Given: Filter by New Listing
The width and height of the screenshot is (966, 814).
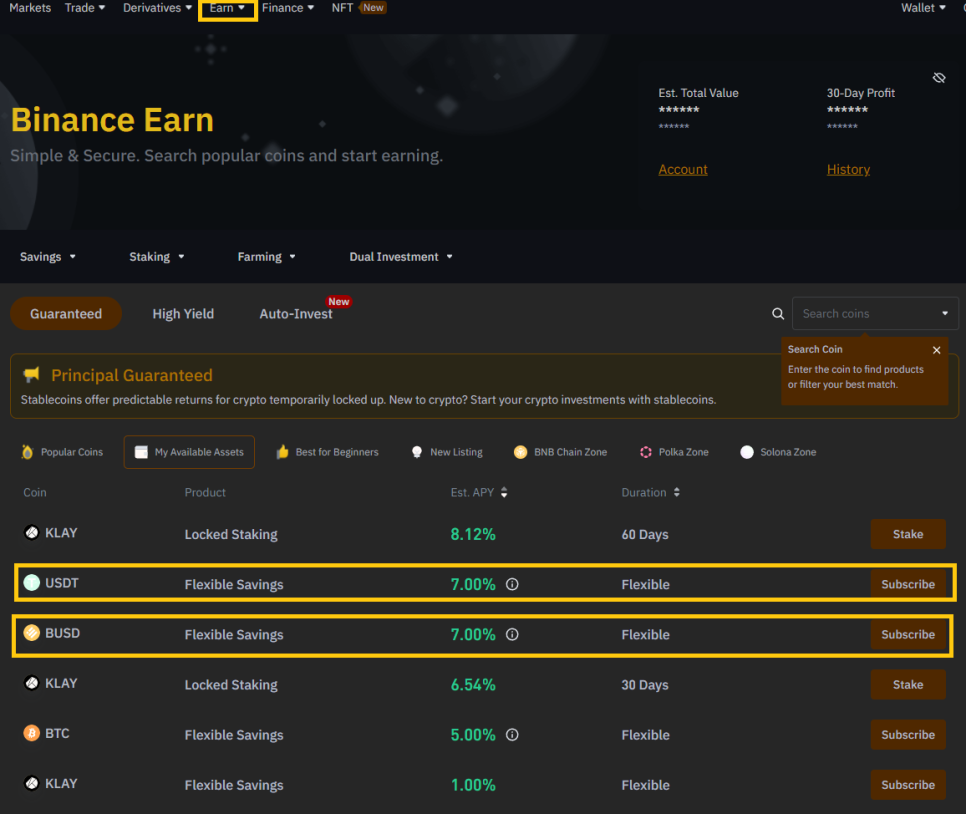Looking at the screenshot, I should coord(447,452).
